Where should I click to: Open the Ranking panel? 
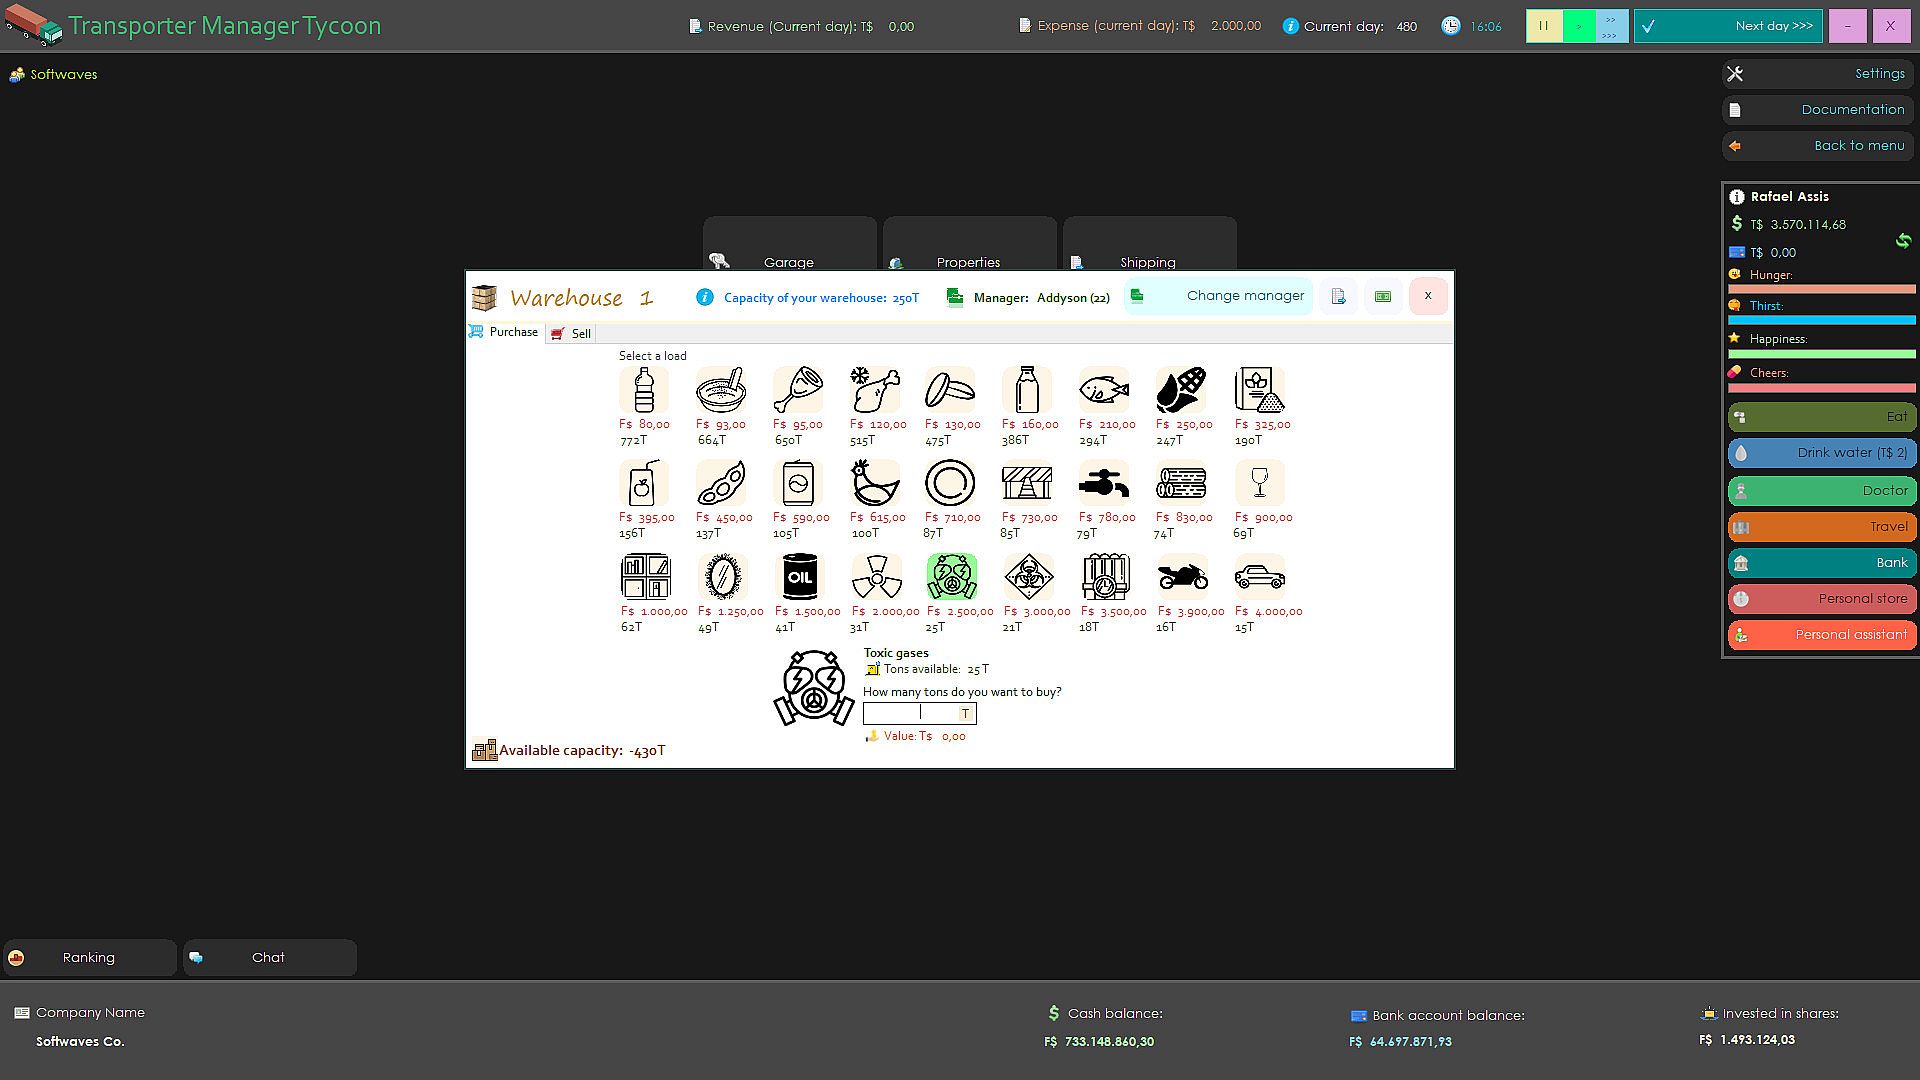[x=89, y=958]
